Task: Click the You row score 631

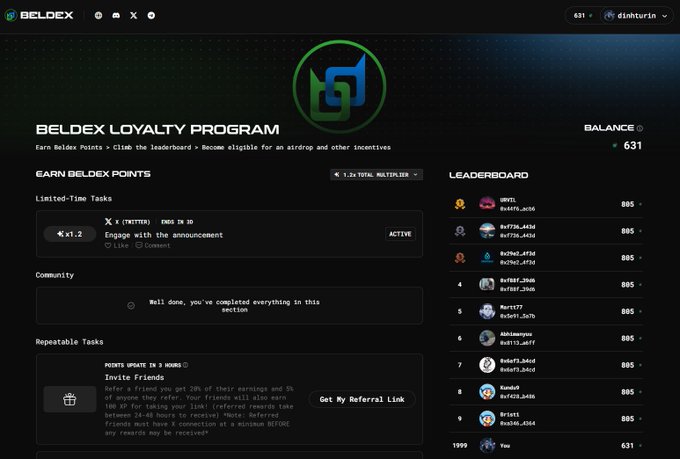Action: (627, 446)
